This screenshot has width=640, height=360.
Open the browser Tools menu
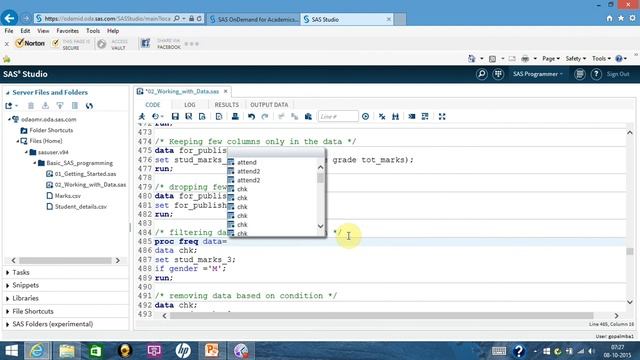point(93,31)
